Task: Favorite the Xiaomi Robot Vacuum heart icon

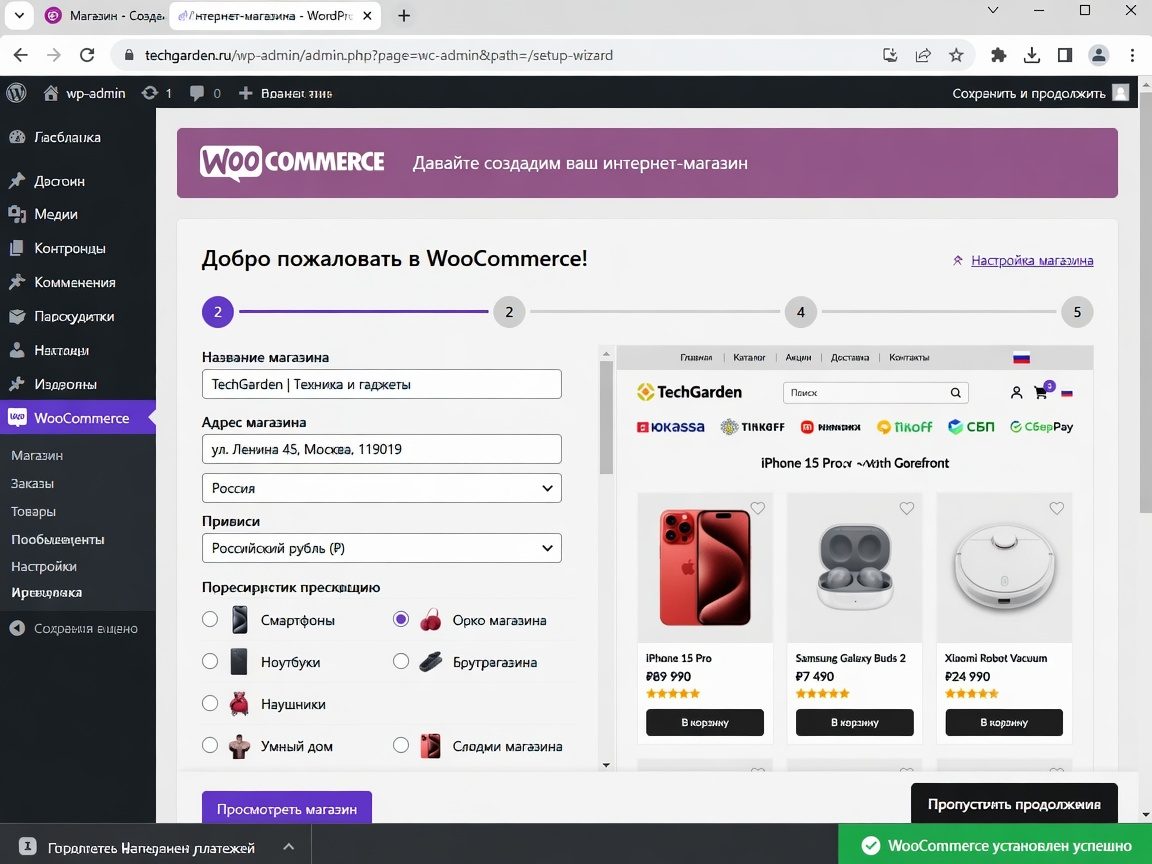Action: coord(1056,508)
